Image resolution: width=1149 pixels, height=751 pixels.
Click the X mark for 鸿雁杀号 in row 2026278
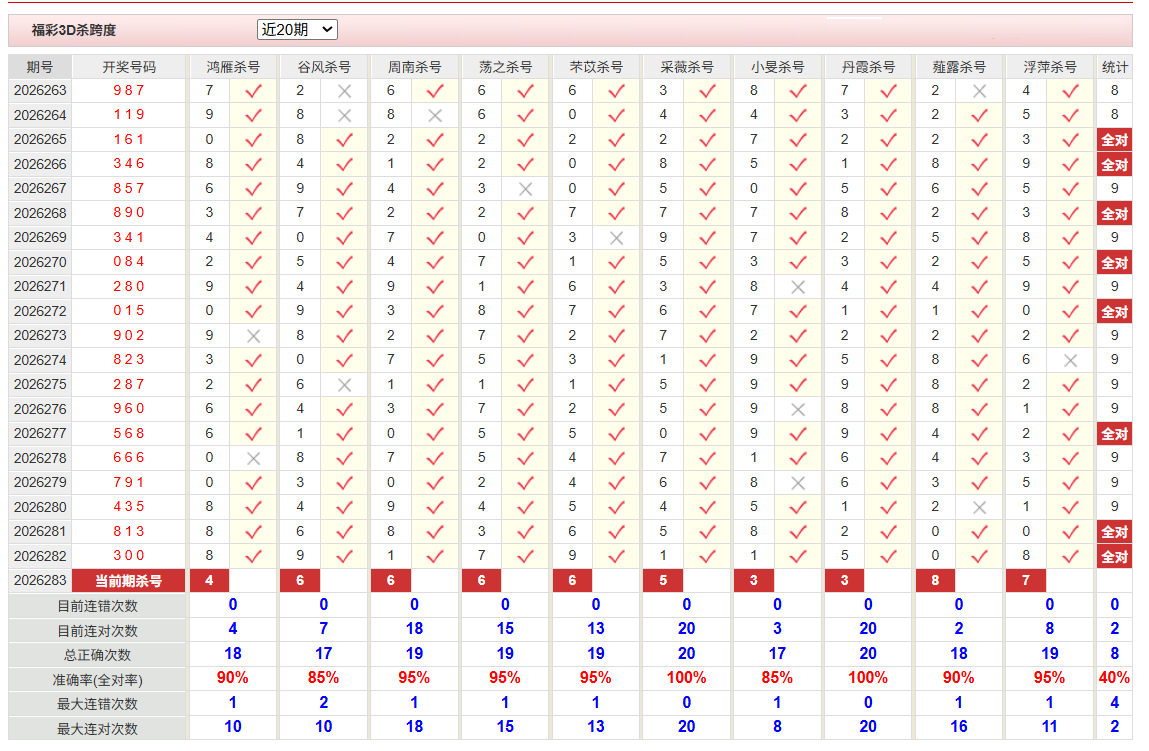coord(254,459)
